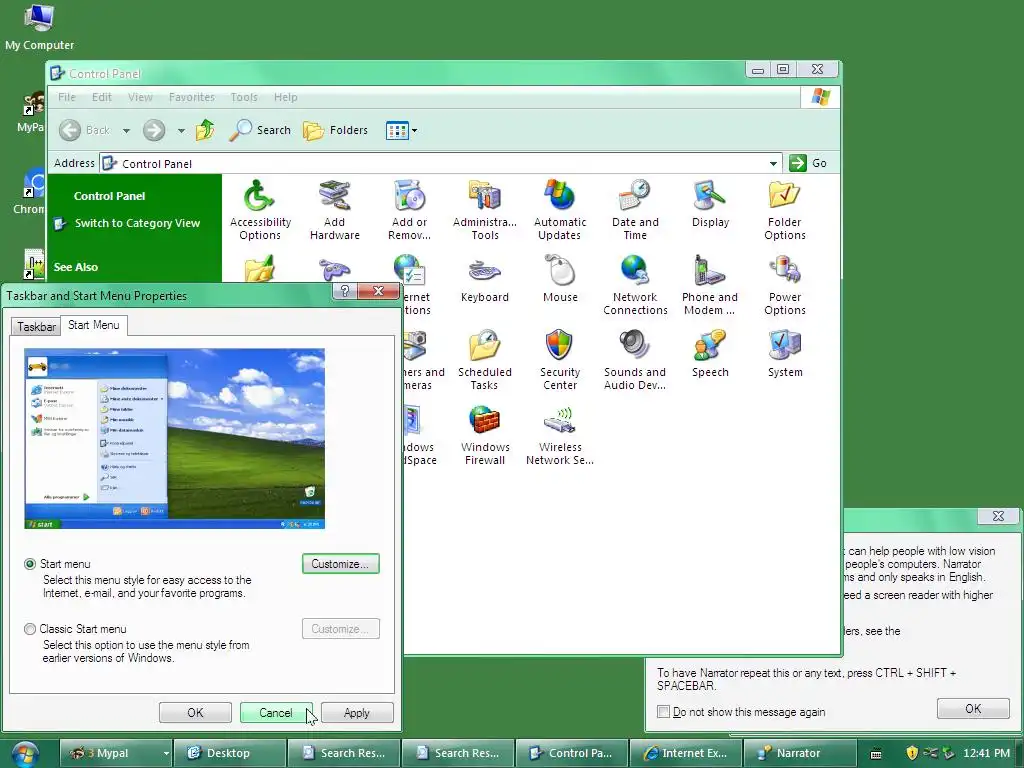Switch to Narrator taskbar button
This screenshot has width=1024, height=768.
click(799, 753)
